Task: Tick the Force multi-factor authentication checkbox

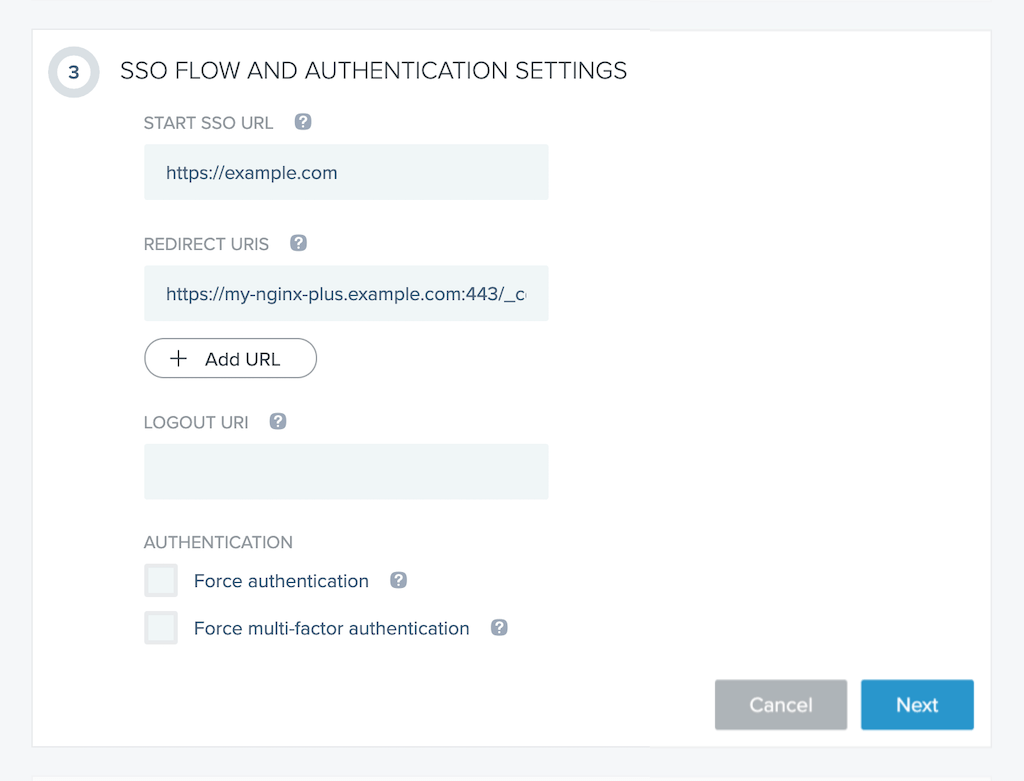Action: tap(161, 628)
